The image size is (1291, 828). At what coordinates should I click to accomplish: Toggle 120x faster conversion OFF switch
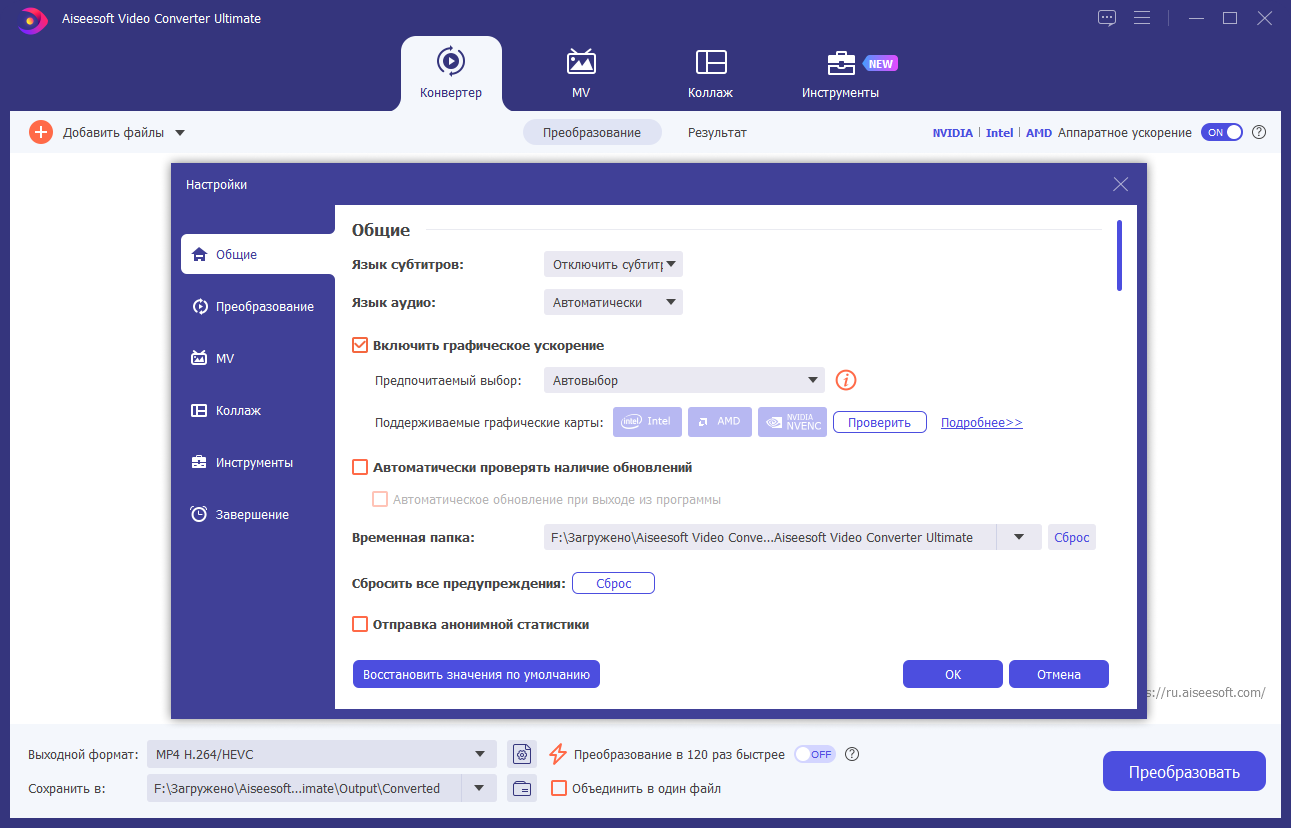tap(814, 754)
